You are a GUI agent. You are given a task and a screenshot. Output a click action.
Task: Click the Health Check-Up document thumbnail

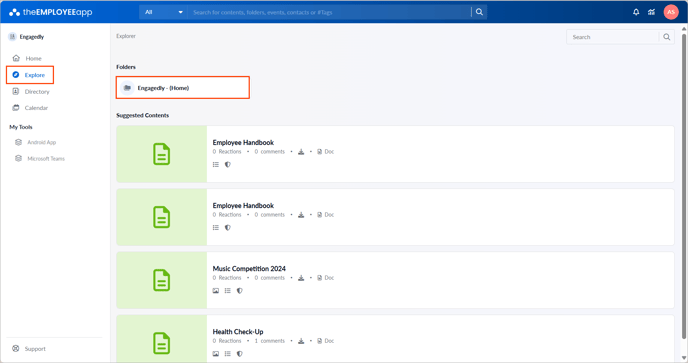click(161, 339)
